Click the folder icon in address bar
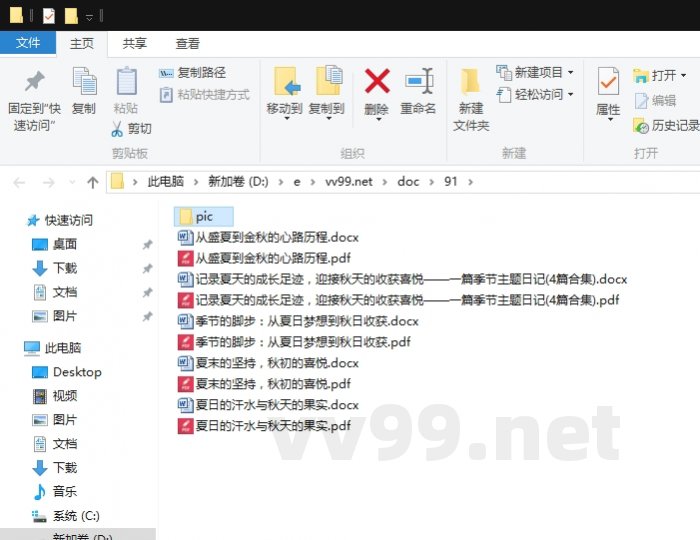The image size is (700, 540). (117, 182)
